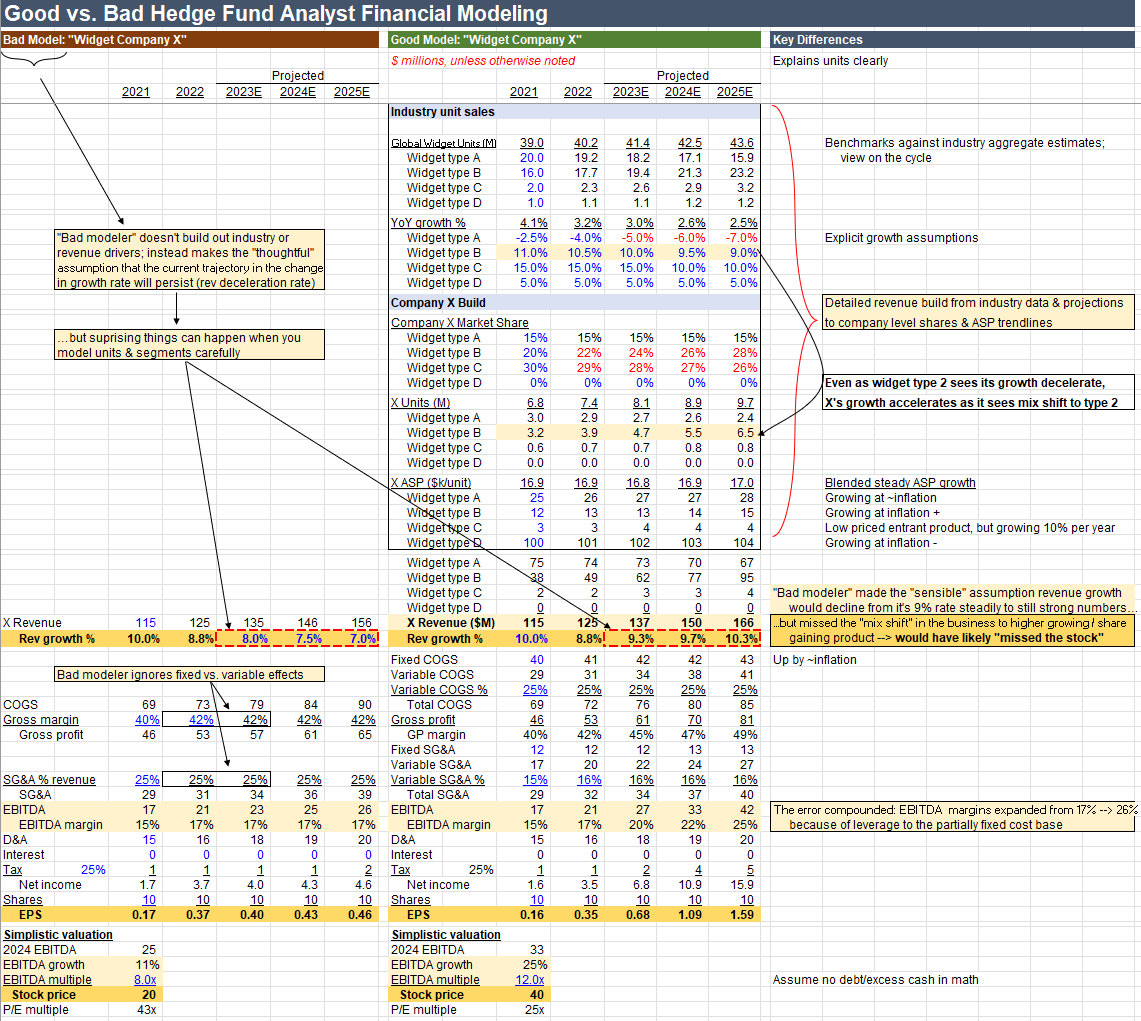Image resolution: width=1141 pixels, height=1021 pixels.
Task: Click the 43x P/E multiple cell
Action: pyautogui.click(x=147, y=1009)
